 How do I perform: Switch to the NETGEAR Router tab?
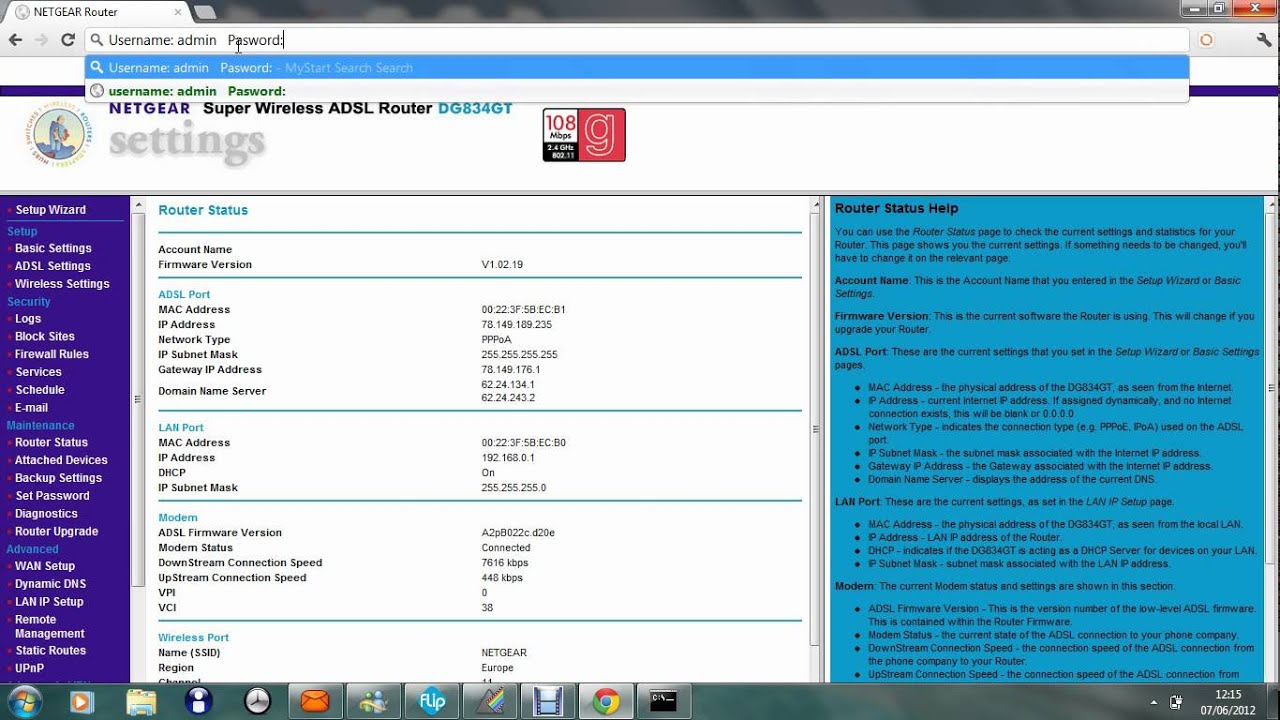pos(95,12)
